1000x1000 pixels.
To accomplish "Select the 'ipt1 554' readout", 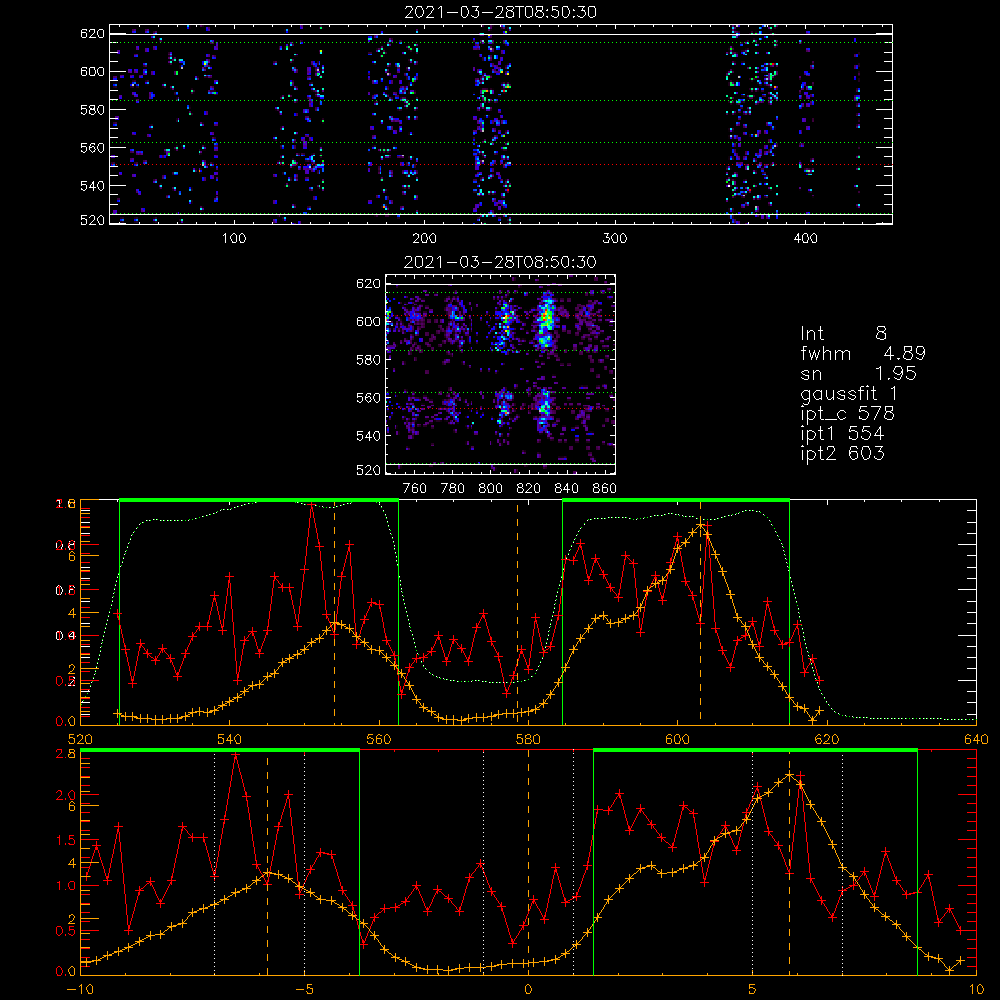I will coord(842,434).
